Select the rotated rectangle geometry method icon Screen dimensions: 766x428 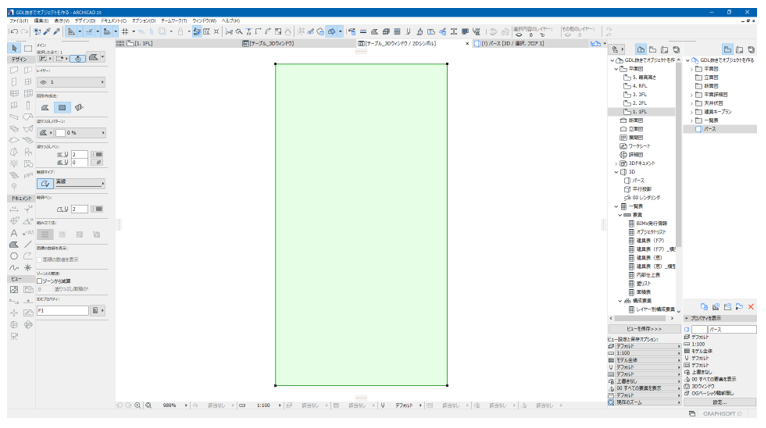(x=79, y=107)
